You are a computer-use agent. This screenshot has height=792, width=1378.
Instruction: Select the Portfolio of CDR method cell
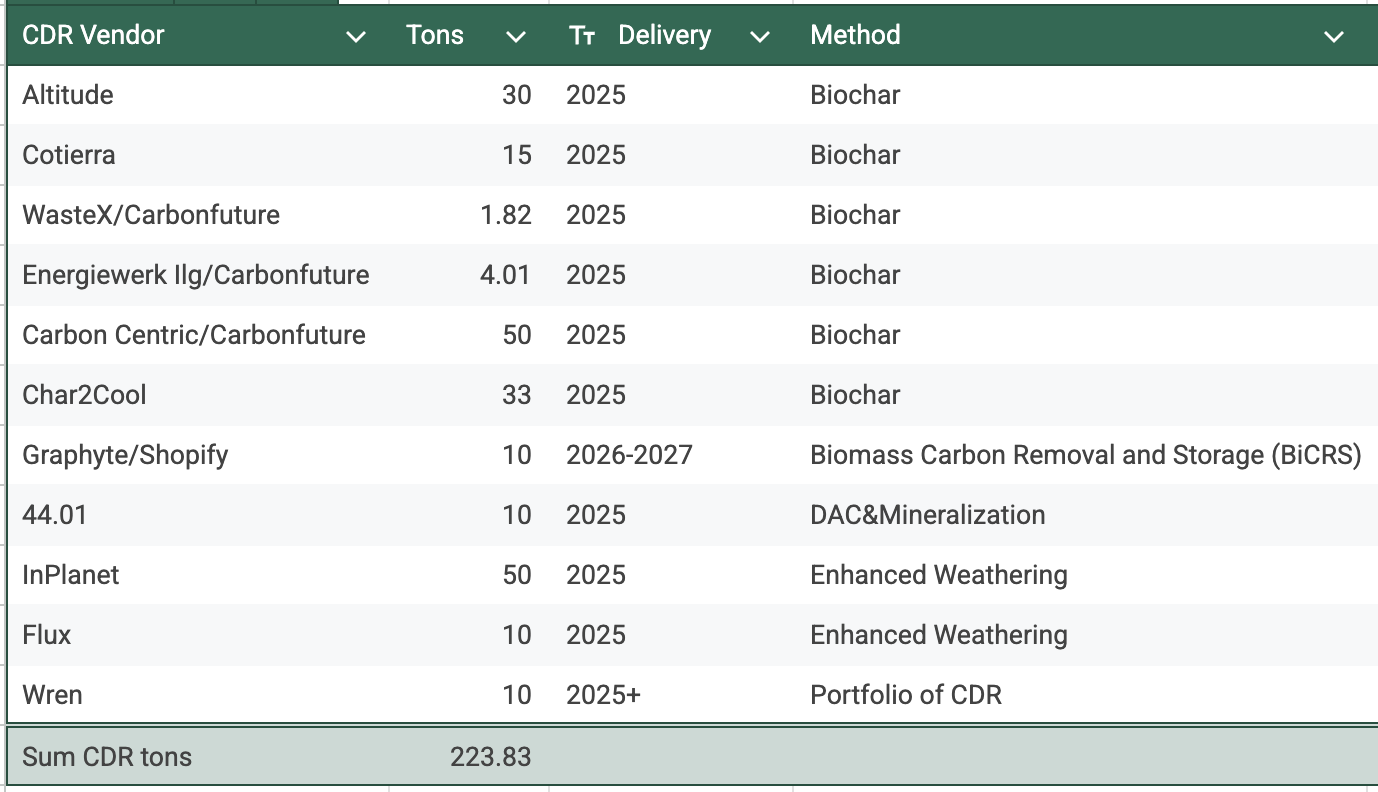[x=1086, y=694]
